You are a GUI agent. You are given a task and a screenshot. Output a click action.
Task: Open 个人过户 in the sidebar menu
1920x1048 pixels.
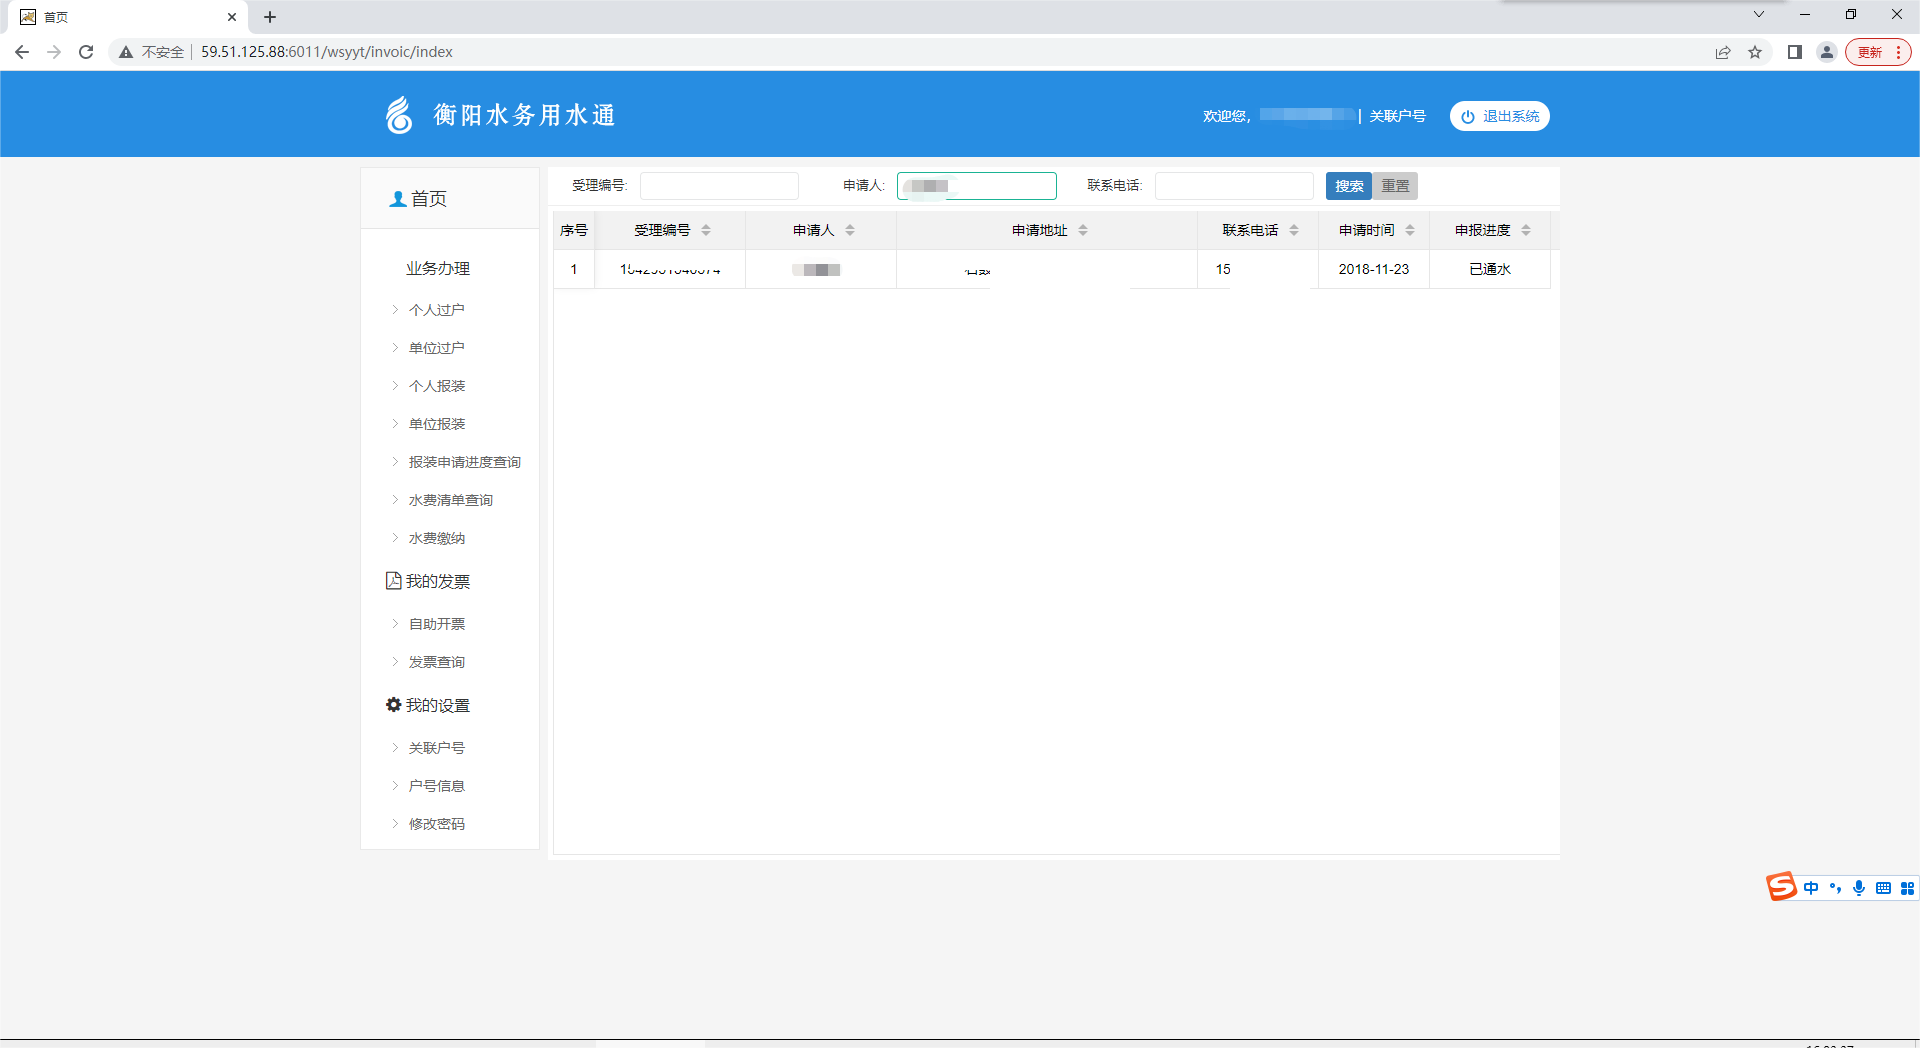click(436, 310)
